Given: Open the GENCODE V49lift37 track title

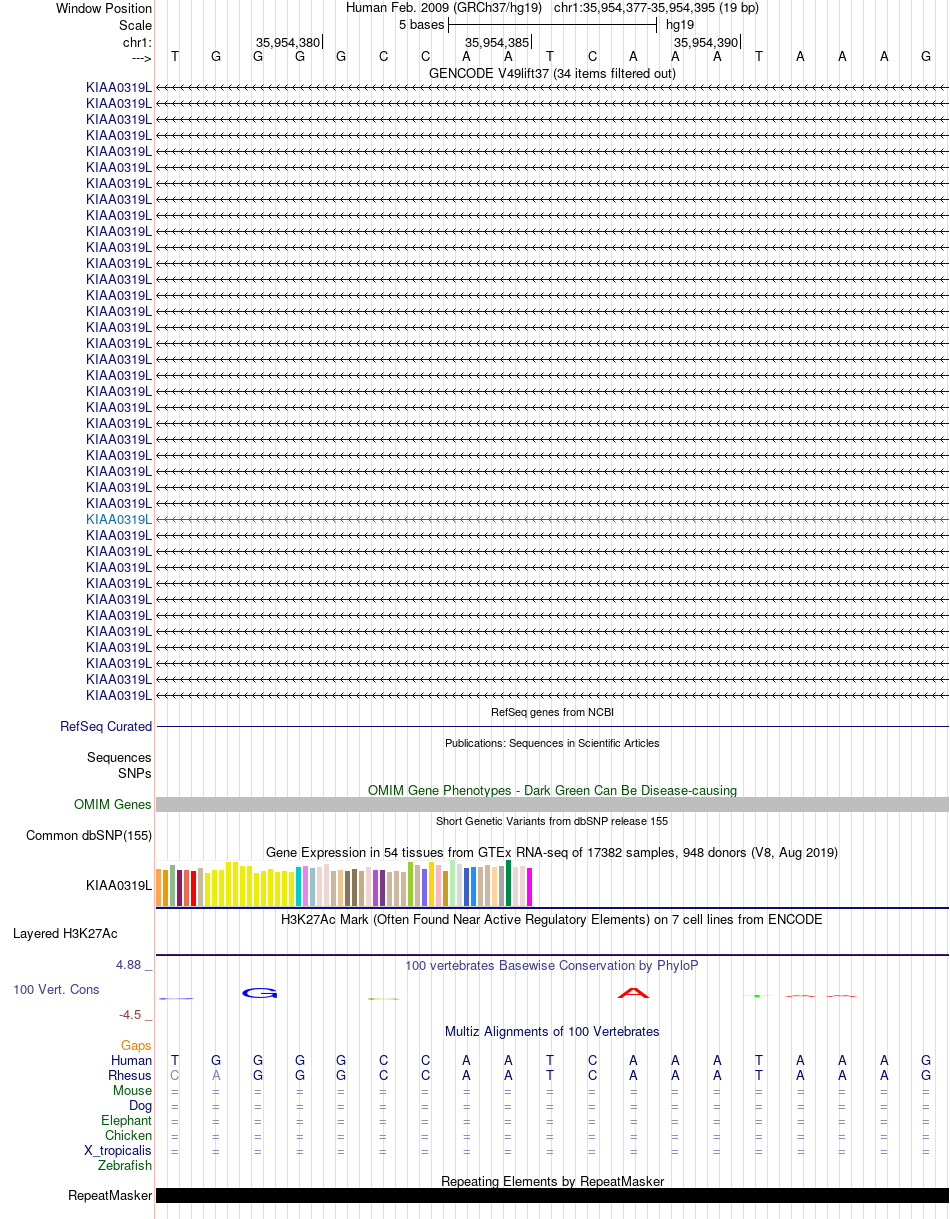Looking at the screenshot, I should tap(552, 73).
